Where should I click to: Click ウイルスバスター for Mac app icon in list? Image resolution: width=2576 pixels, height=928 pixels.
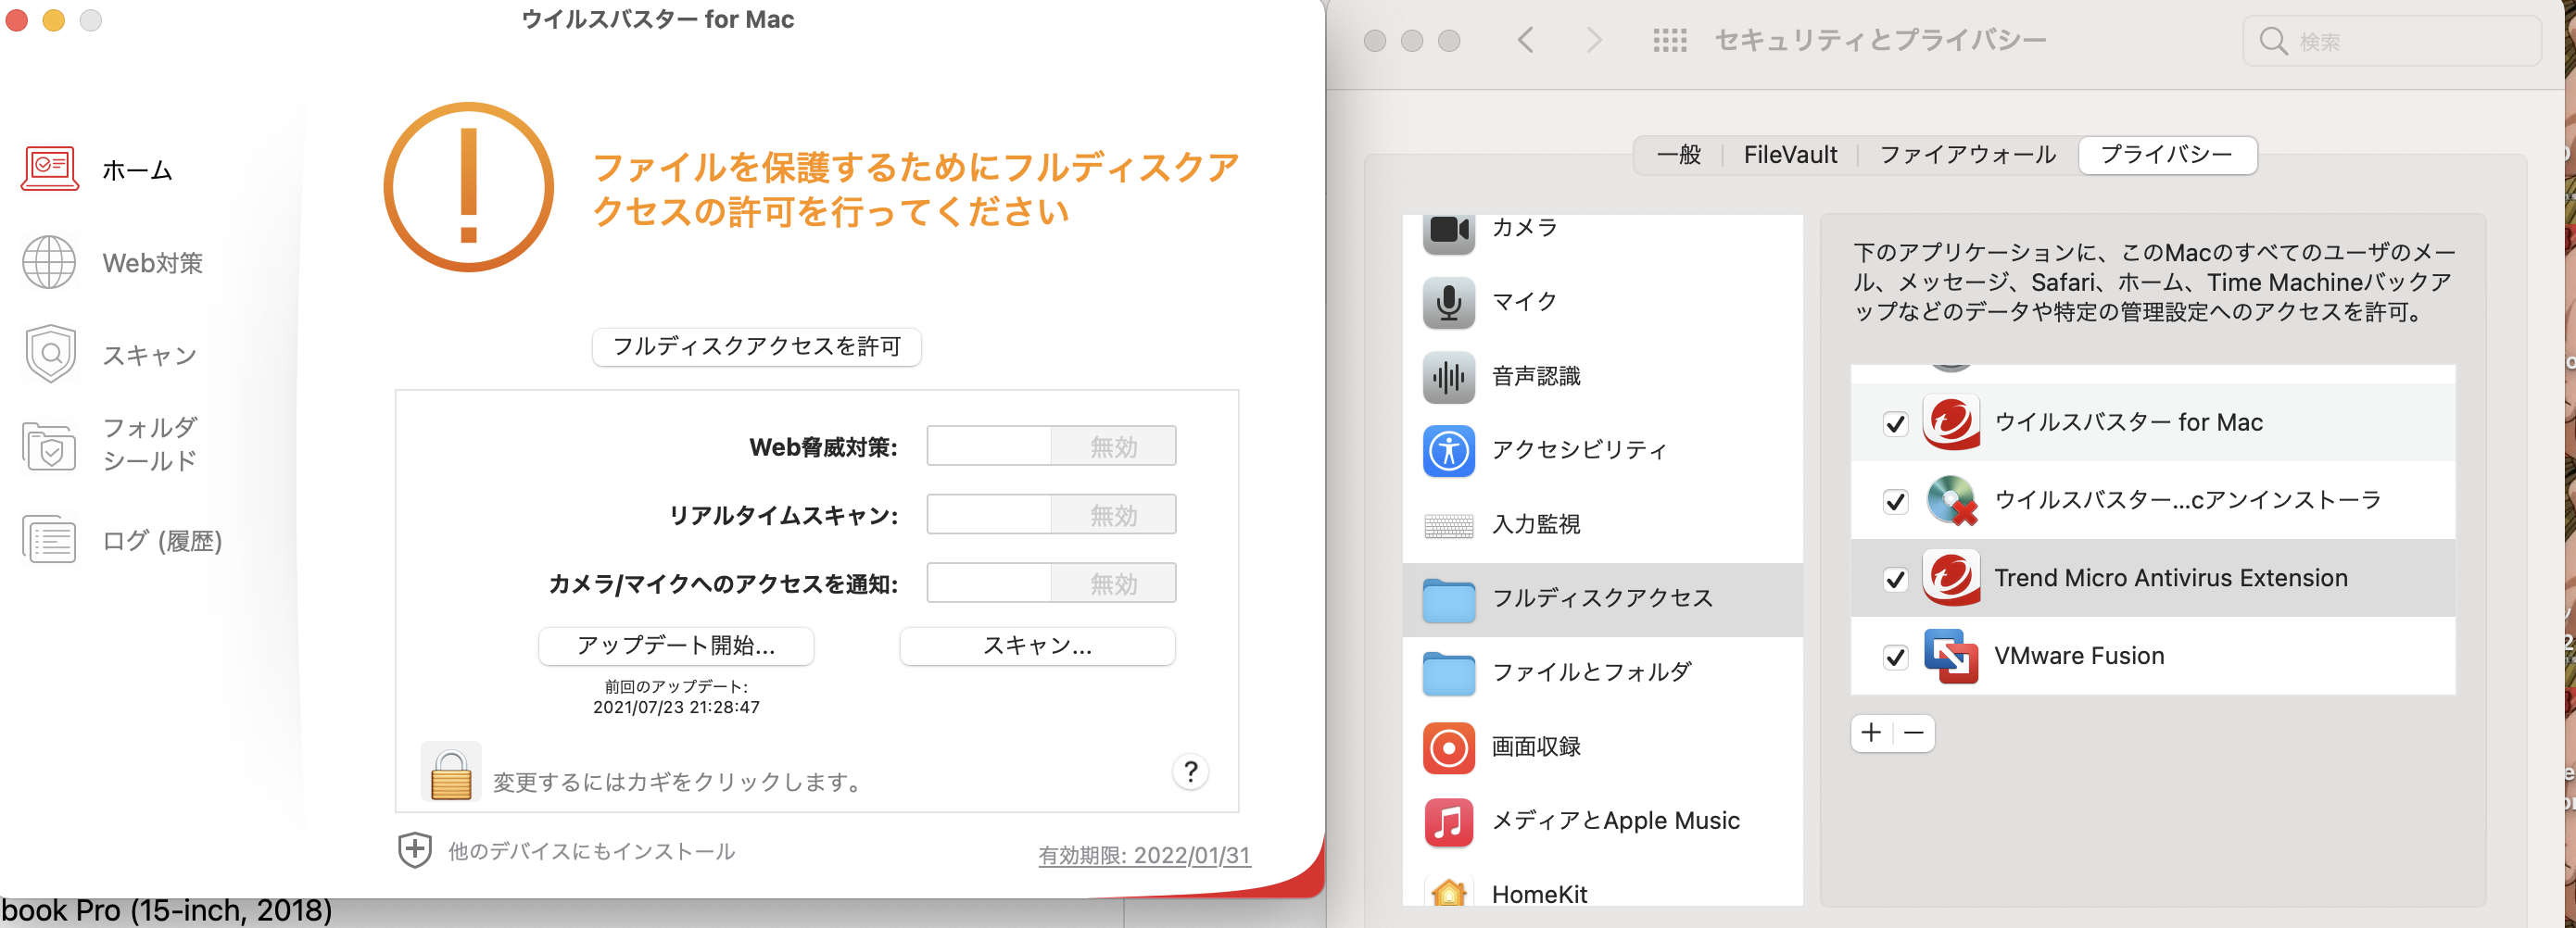point(1951,423)
